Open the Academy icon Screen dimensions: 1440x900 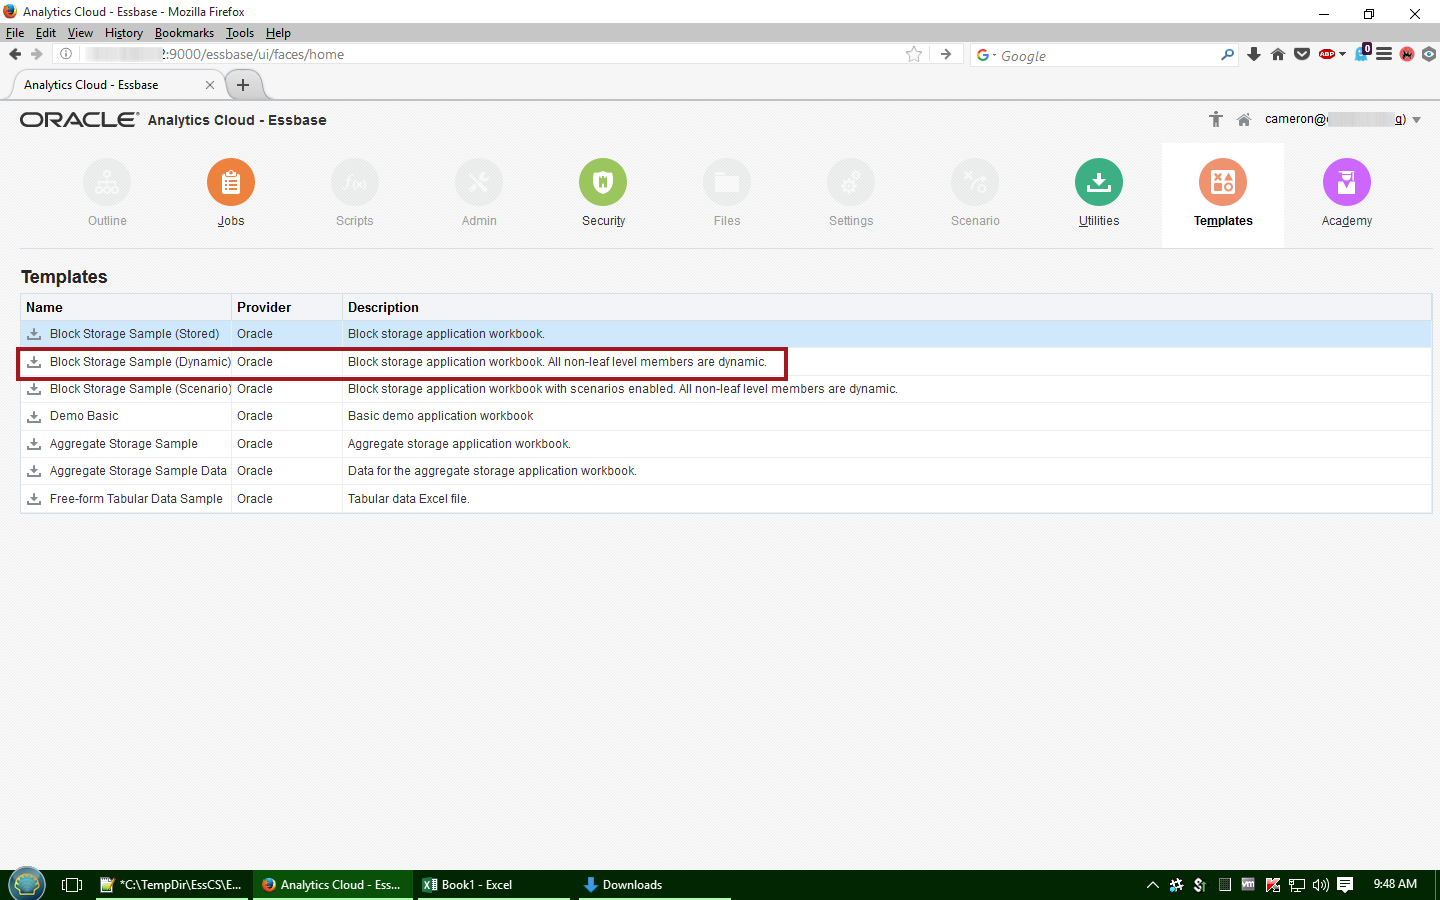pos(1347,183)
